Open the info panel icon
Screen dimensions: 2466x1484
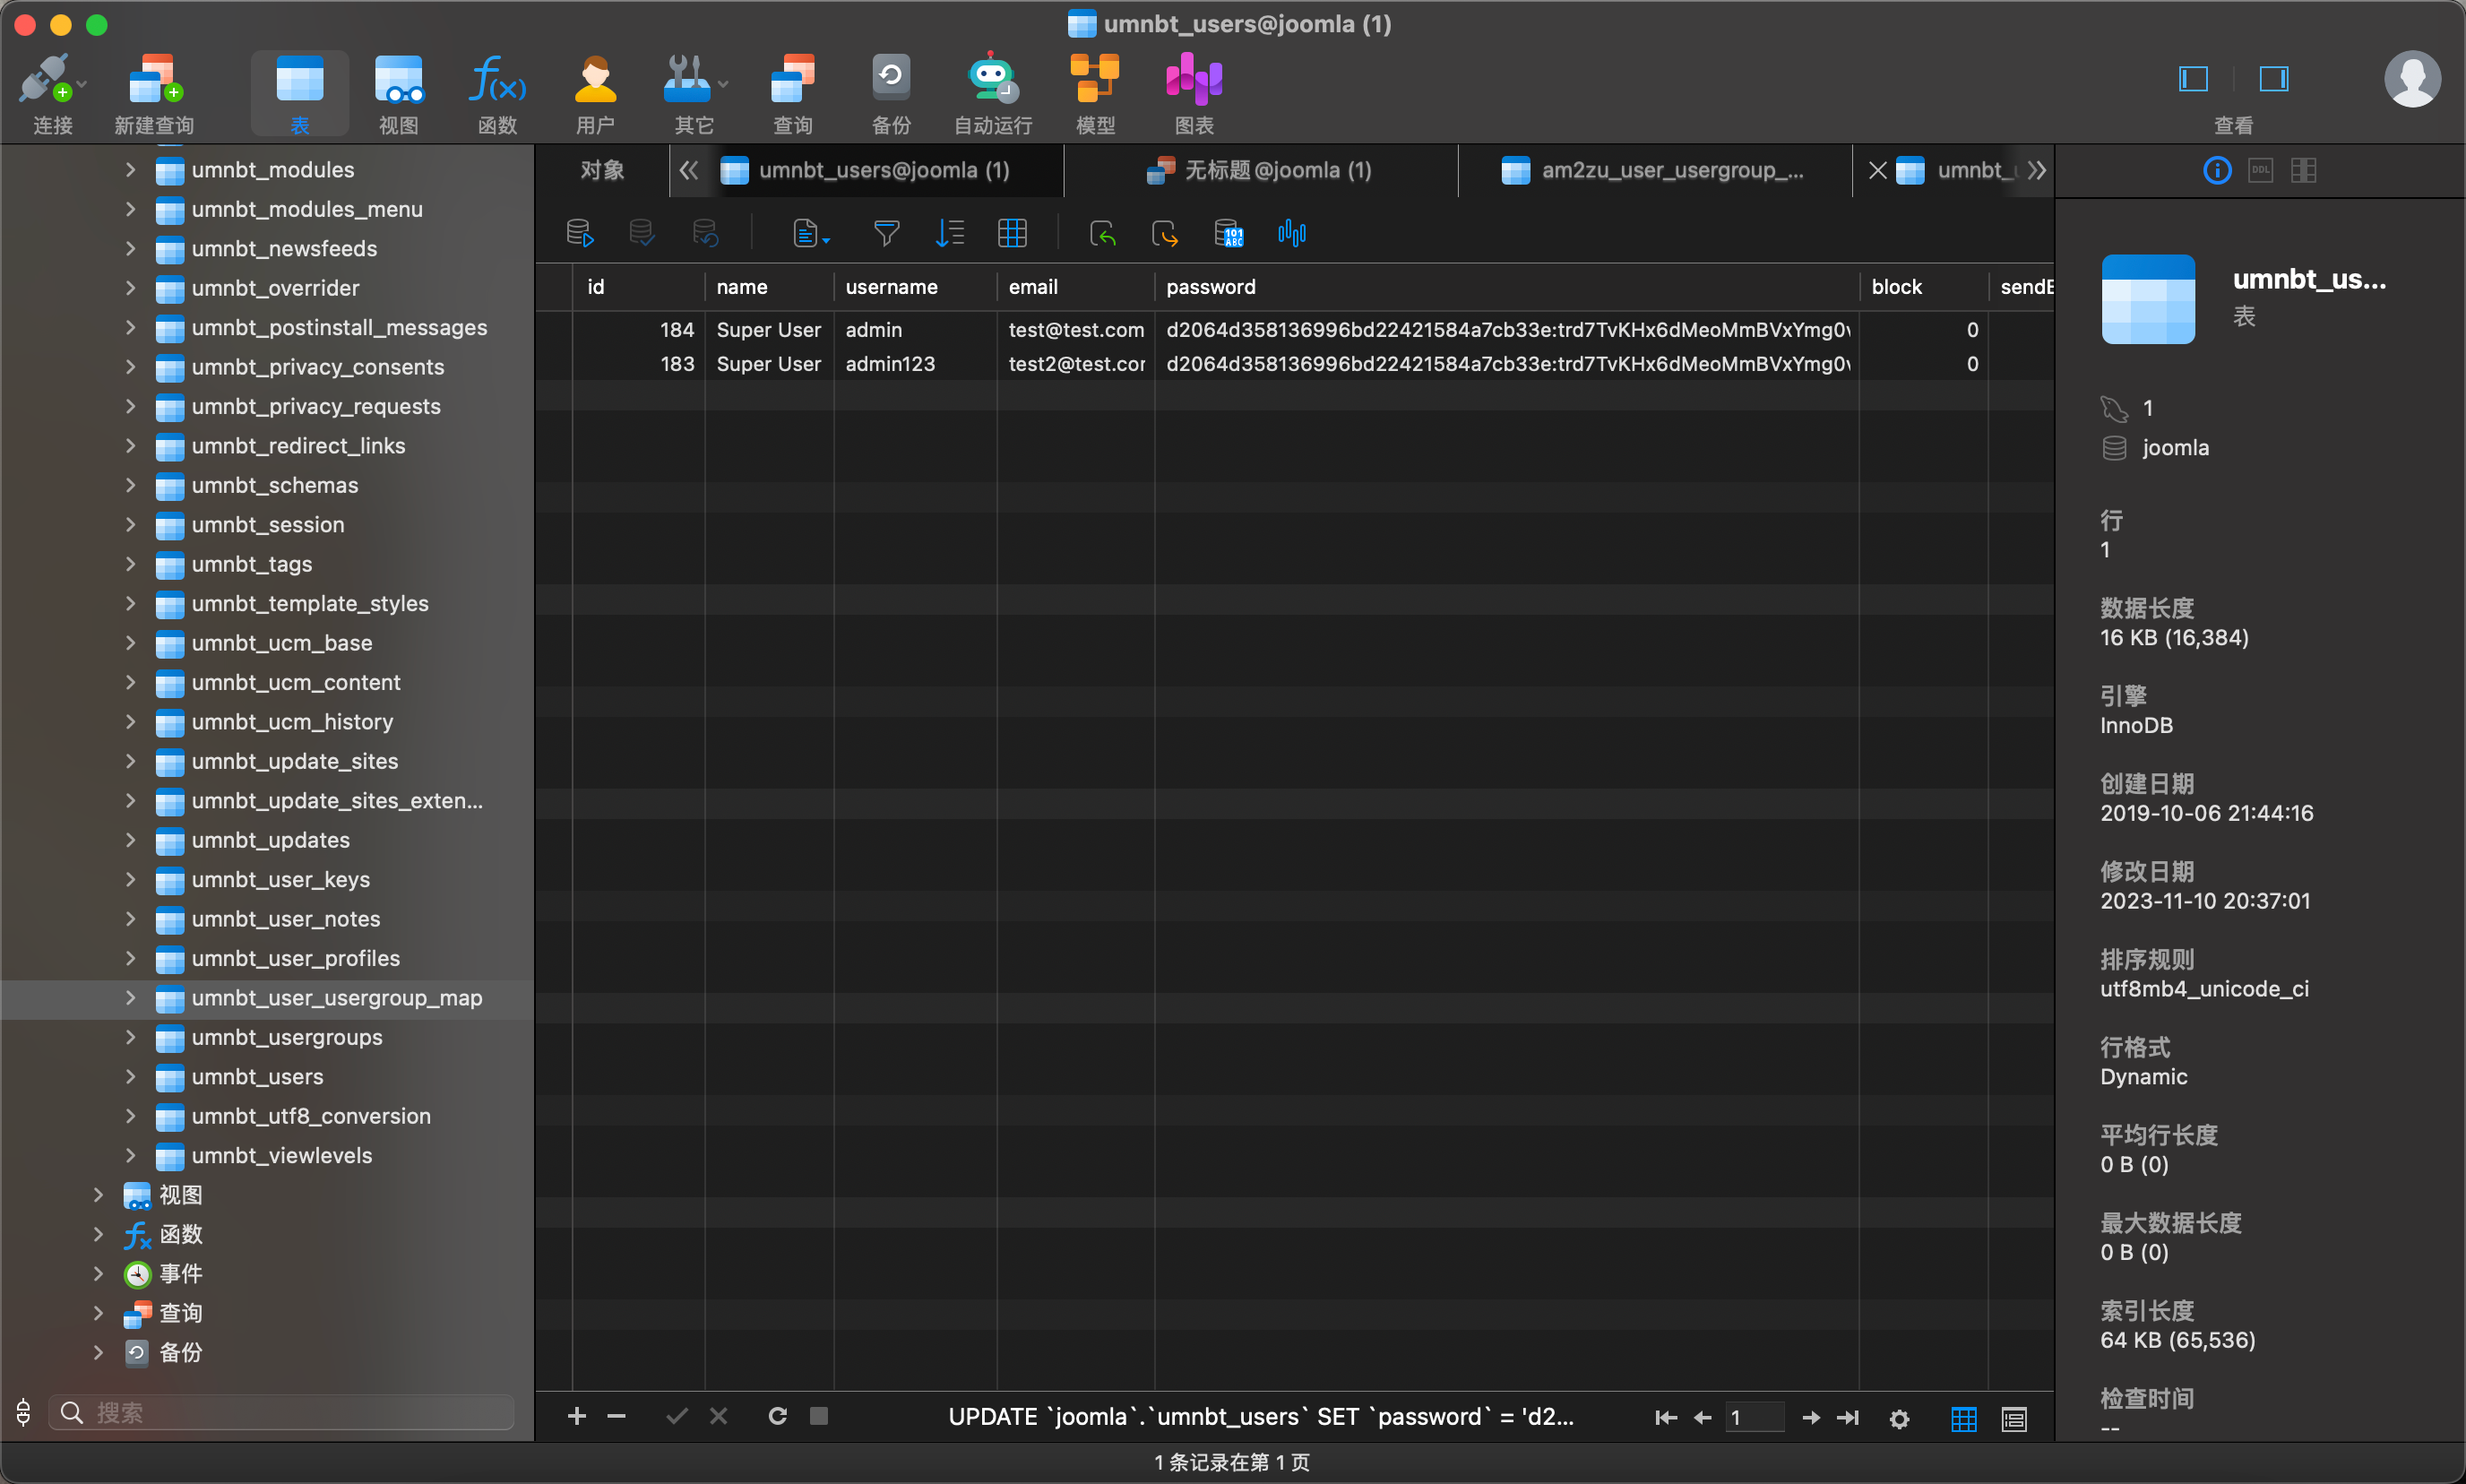point(2217,170)
